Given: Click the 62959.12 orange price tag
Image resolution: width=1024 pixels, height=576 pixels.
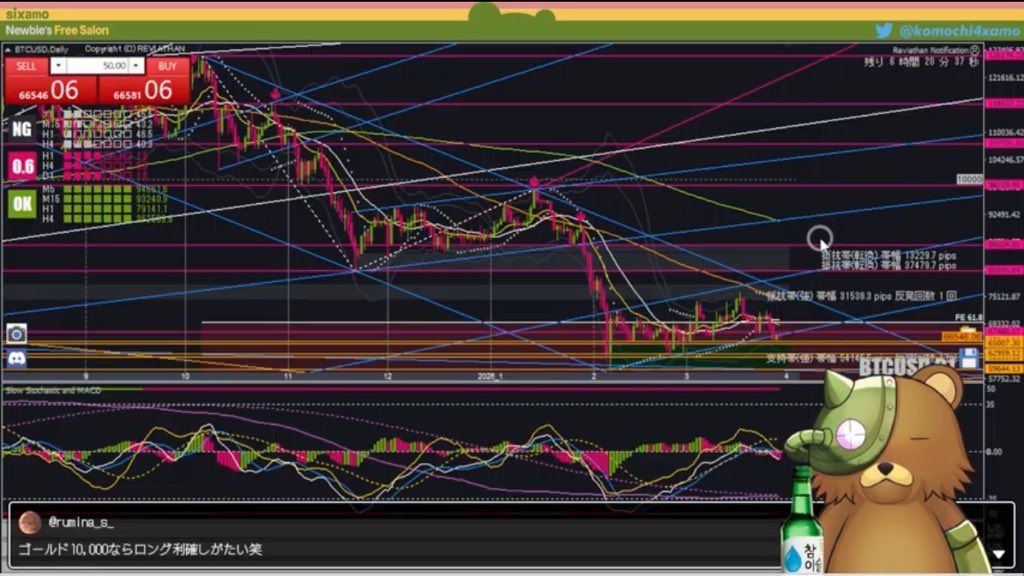Looking at the screenshot, I should (x=1004, y=353).
